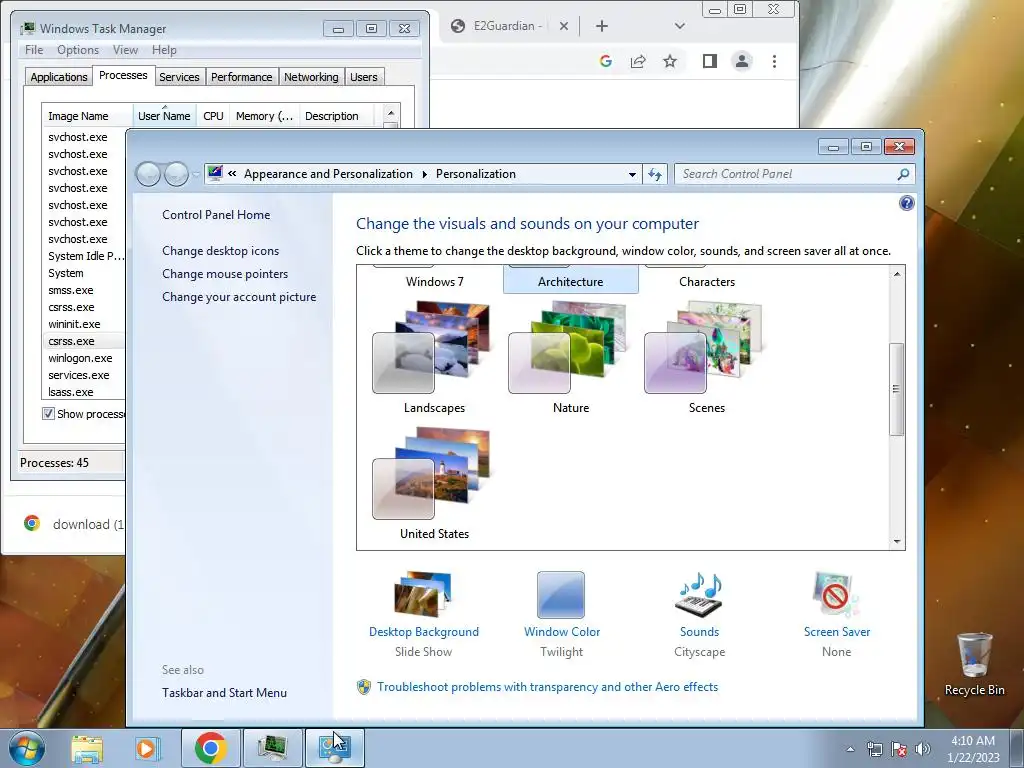The height and width of the screenshot is (768, 1024).
Task: Open the Help menu in Task Manager
Action: [x=164, y=50]
